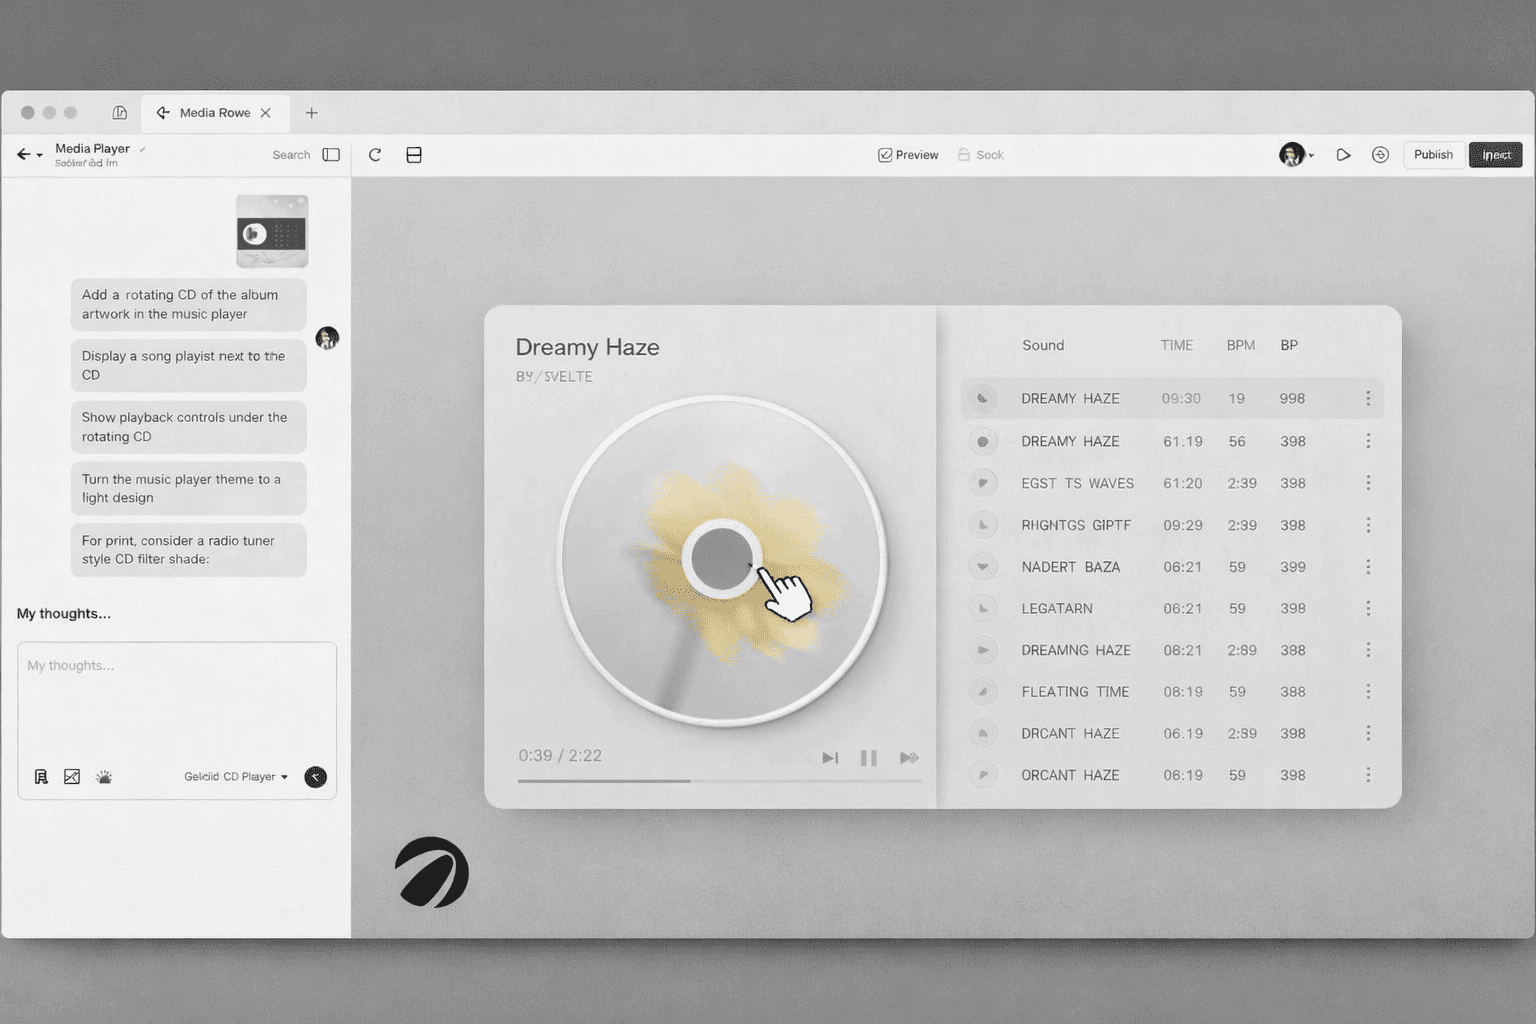Click the 'Show playback controls' message

[188, 427]
